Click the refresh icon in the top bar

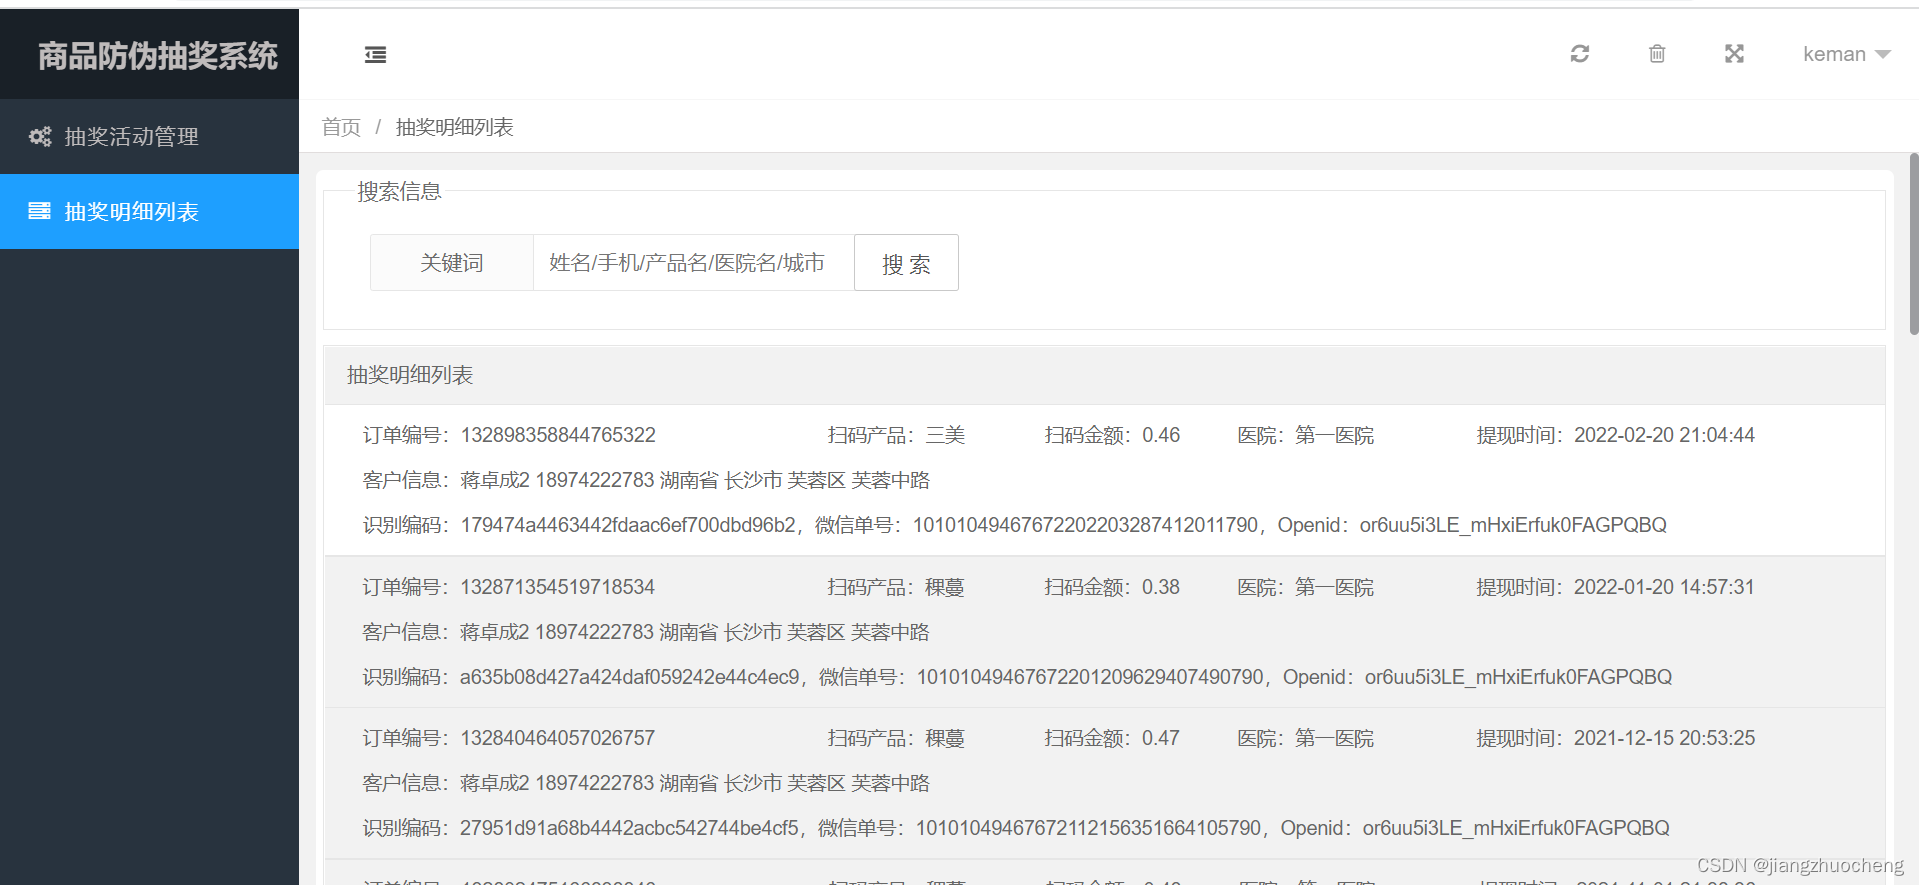(x=1579, y=54)
